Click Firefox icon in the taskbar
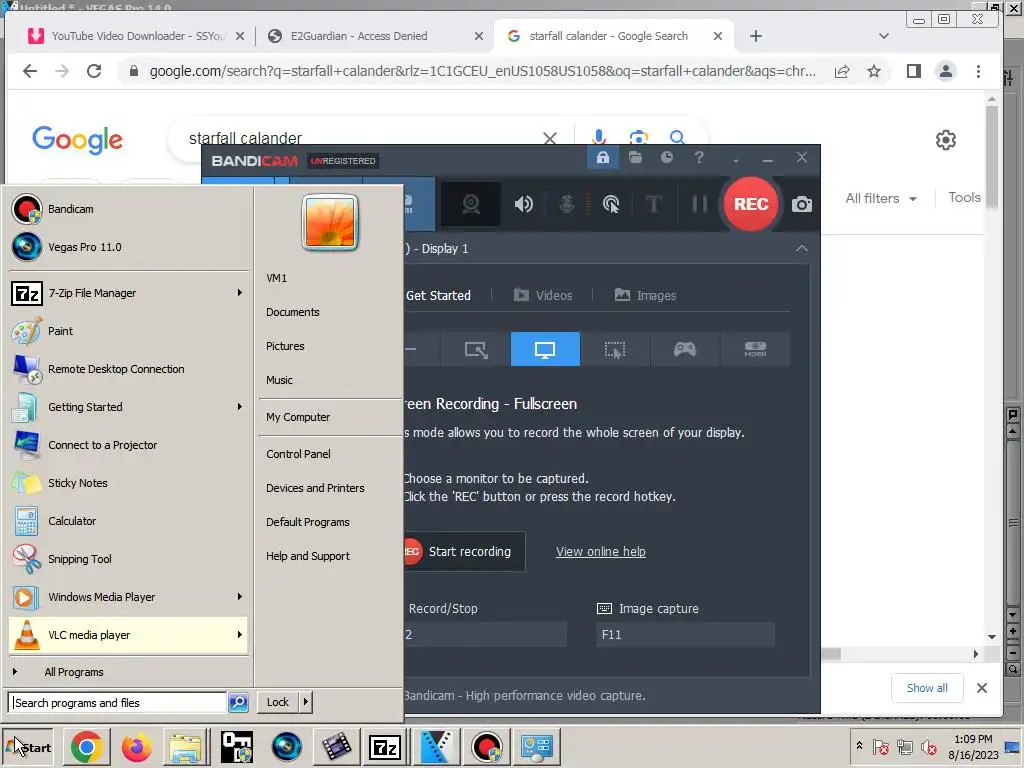 [x=136, y=747]
